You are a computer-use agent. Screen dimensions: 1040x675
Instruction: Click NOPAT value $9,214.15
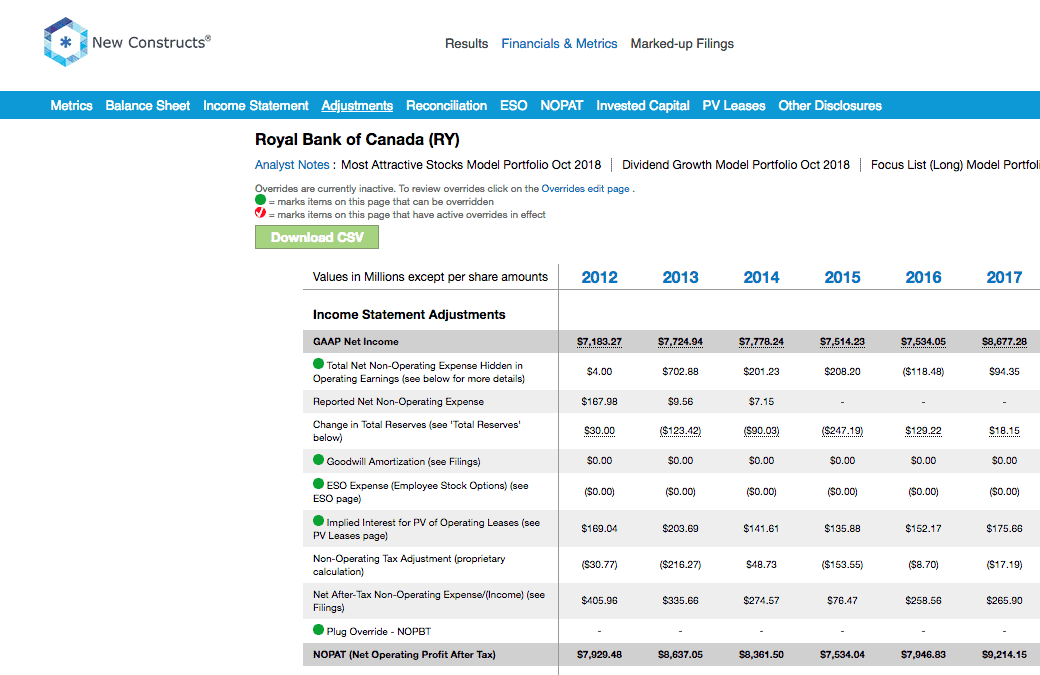1004,655
